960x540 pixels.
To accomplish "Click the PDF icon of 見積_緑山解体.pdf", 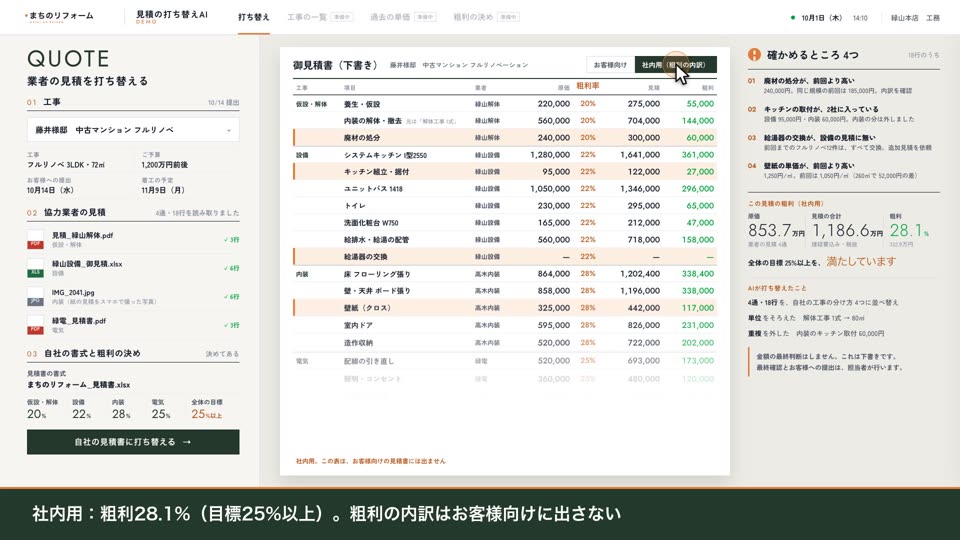I will coord(36,239).
